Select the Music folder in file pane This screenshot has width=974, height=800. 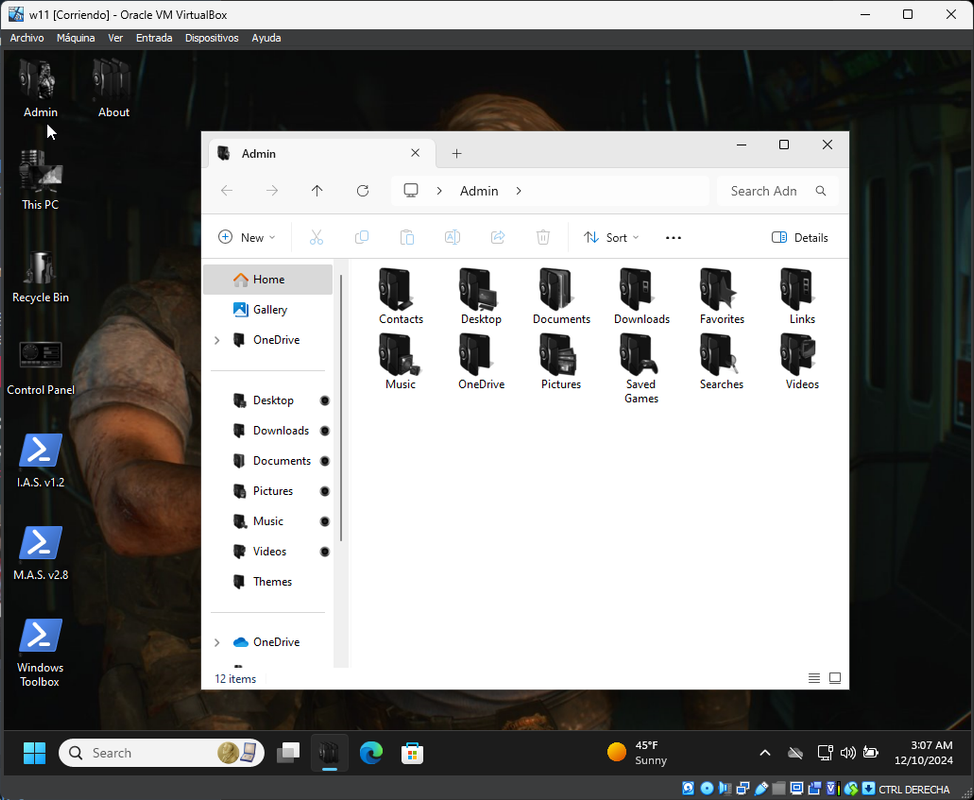[x=401, y=362]
